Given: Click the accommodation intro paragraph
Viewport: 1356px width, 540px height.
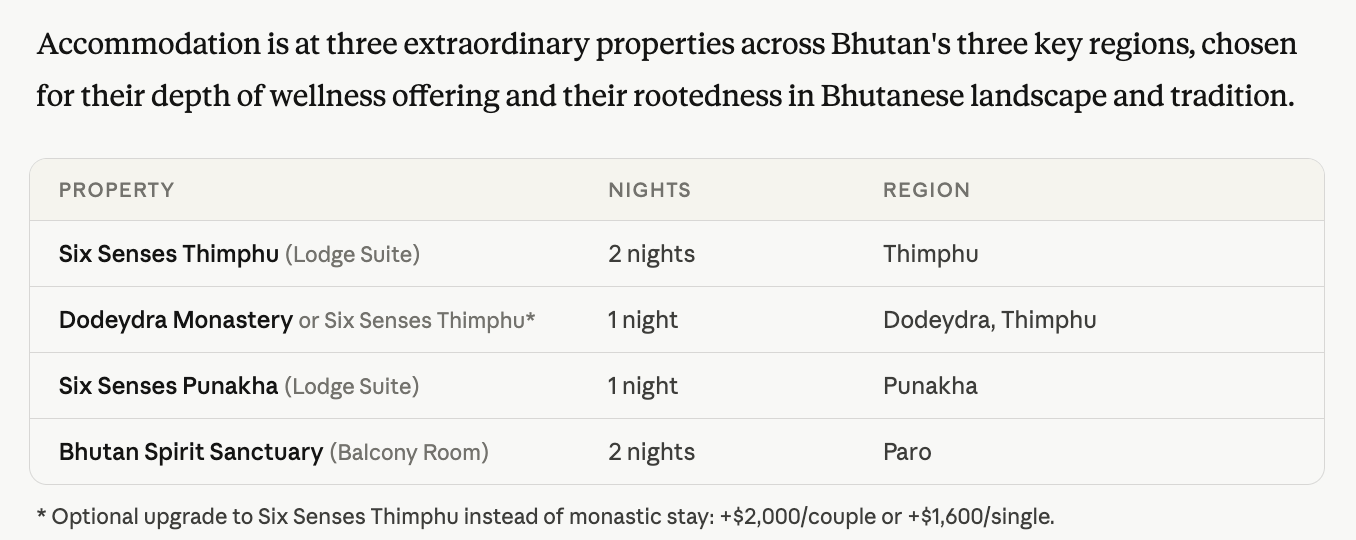Looking at the screenshot, I should point(665,70).
